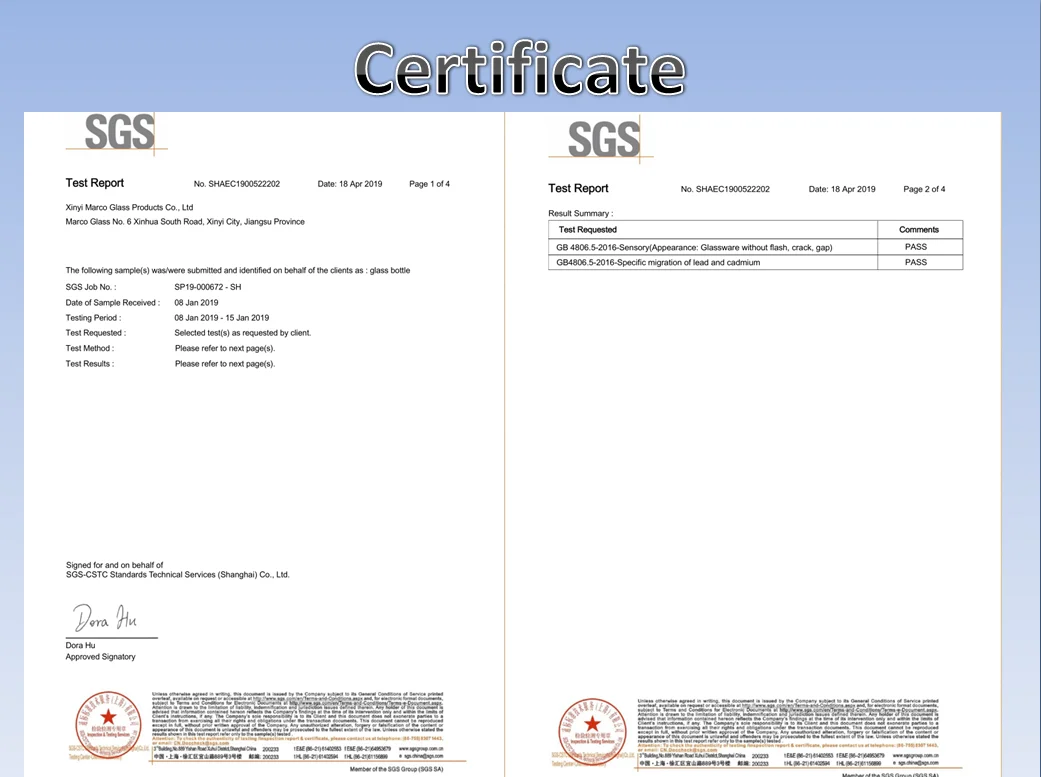Click the SGS Job No. SP19-000672 - SH value
Image resolution: width=1041 pixels, height=777 pixels.
point(208,287)
